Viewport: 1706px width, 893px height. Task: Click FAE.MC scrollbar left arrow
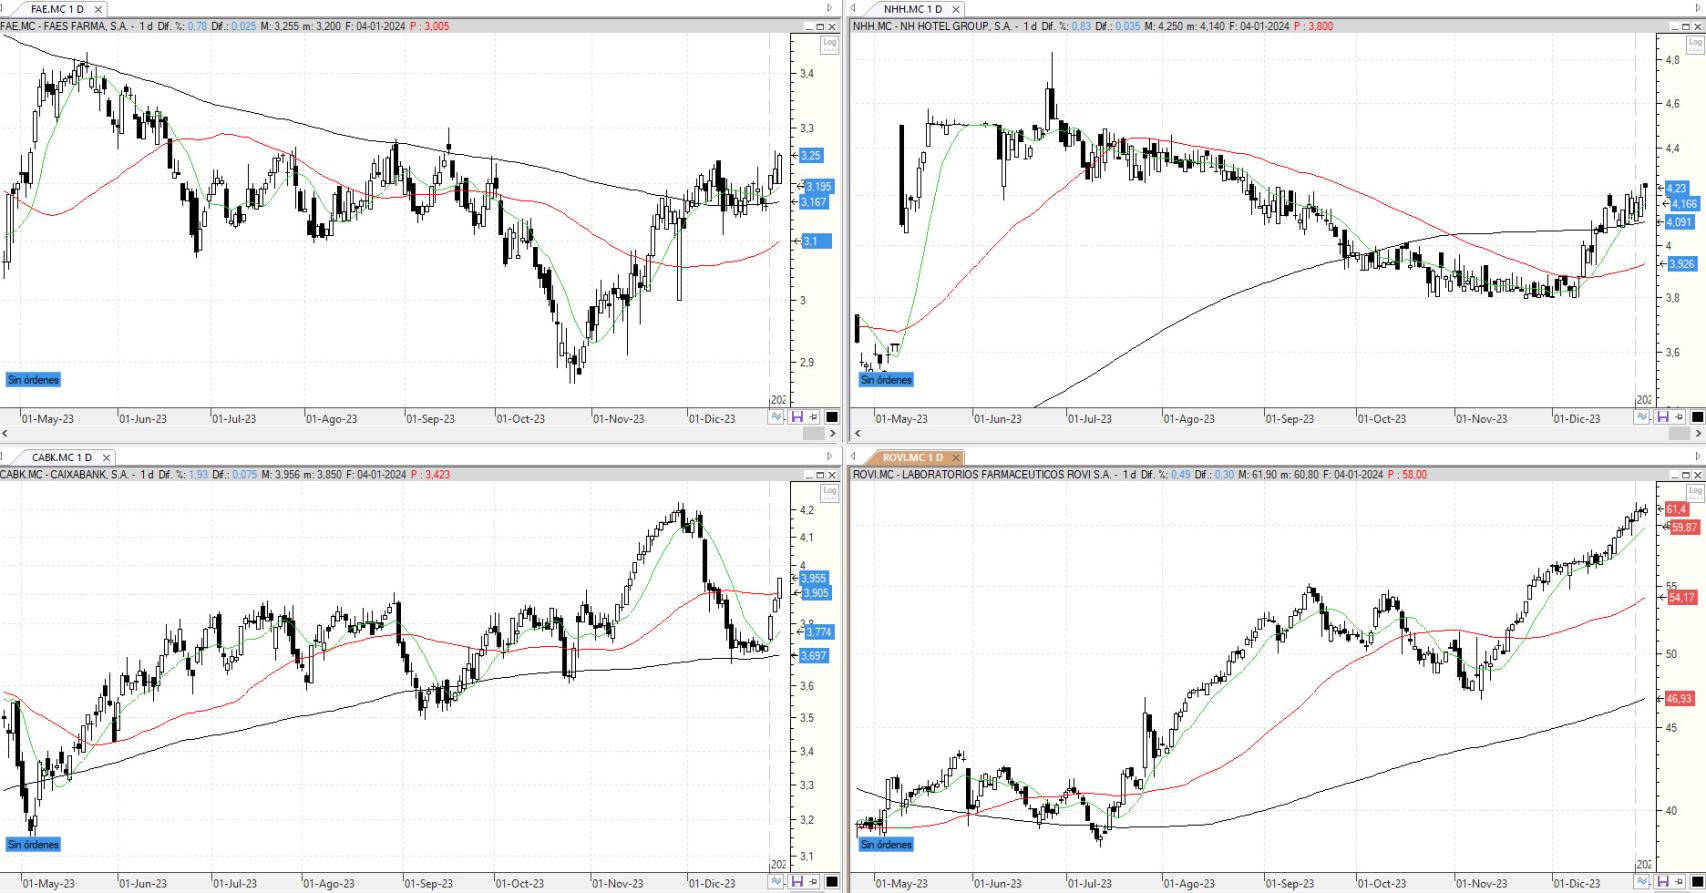5,433
